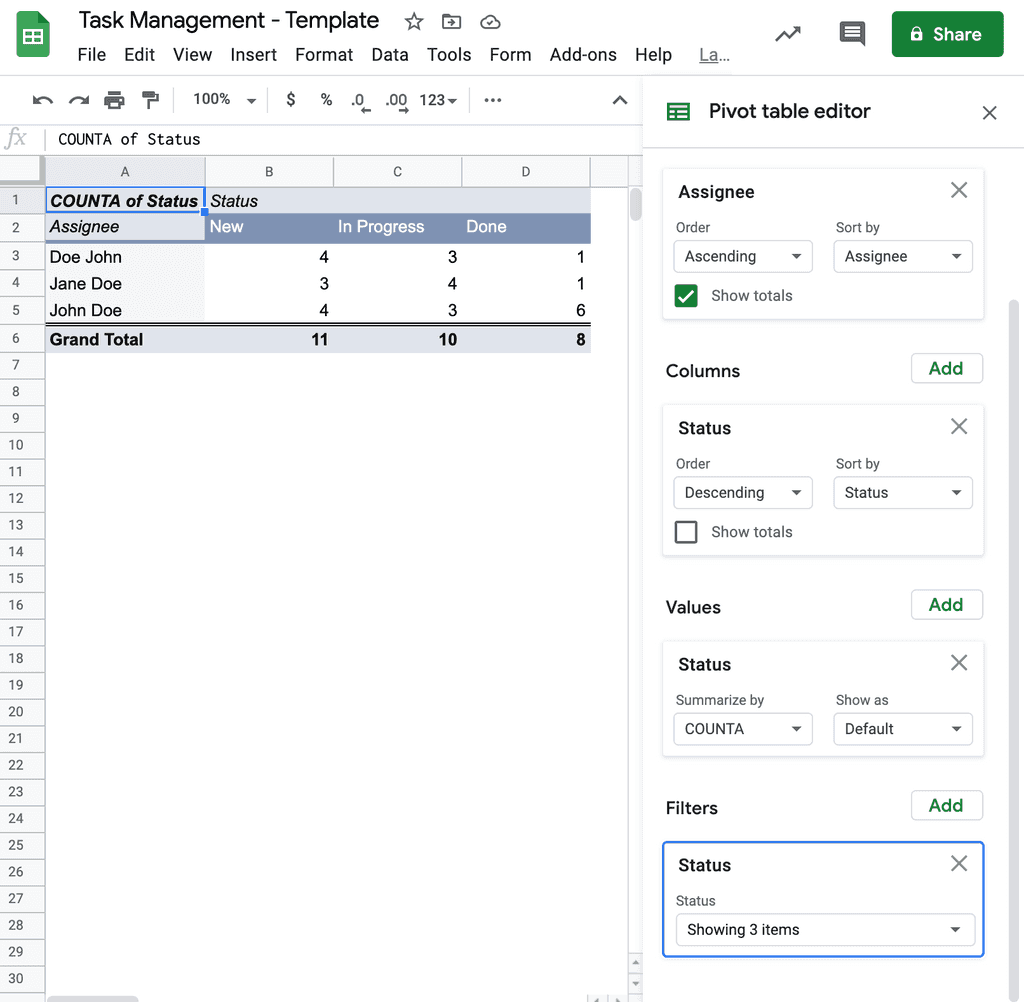Undo the last action

(x=41, y=100)
